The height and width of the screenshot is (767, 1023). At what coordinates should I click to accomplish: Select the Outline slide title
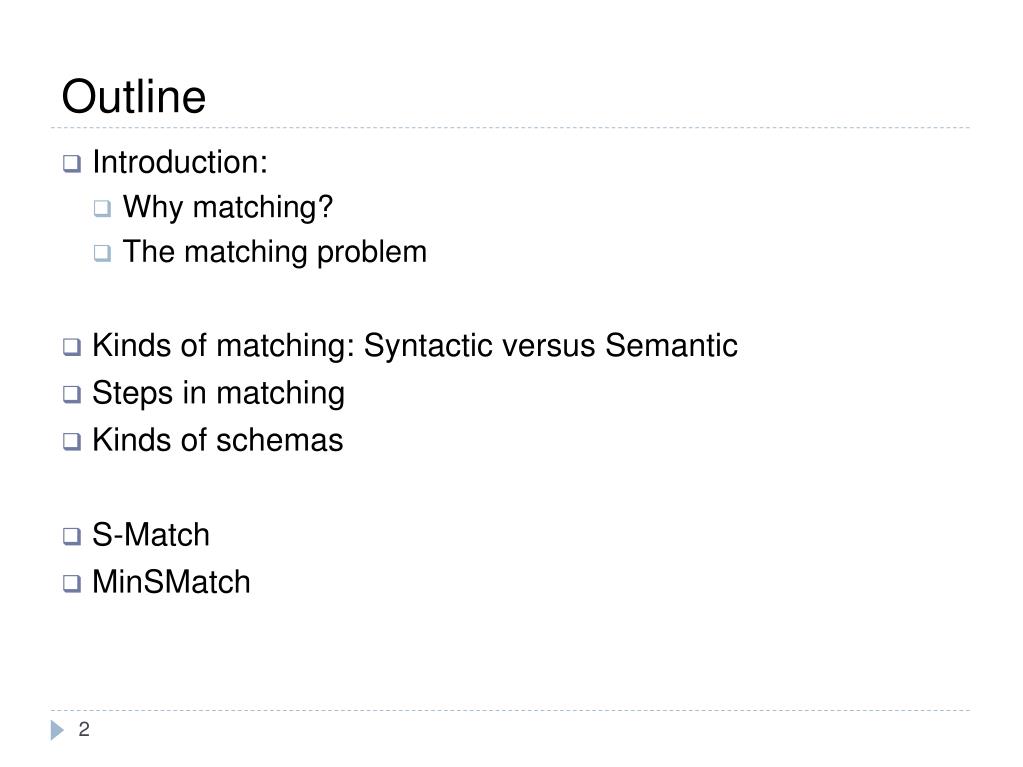point(134,97)
